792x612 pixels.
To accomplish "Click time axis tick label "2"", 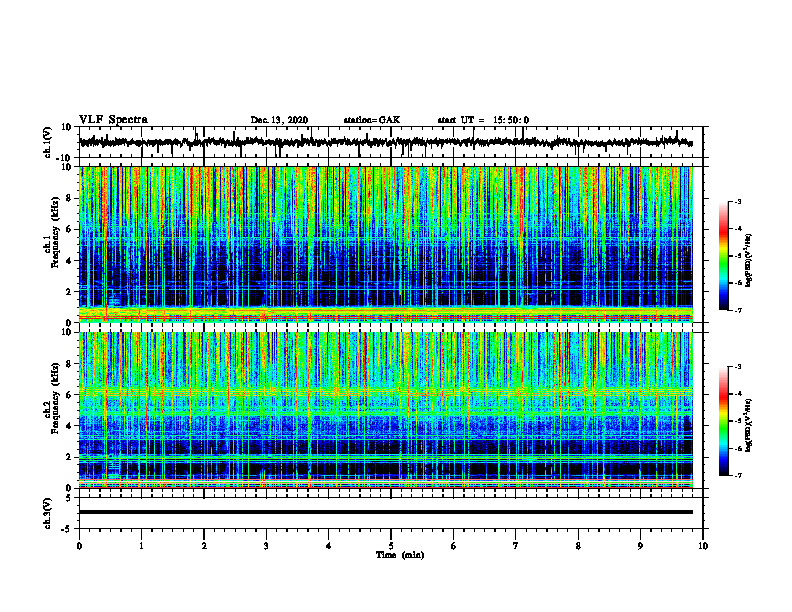I will click(x=204, y=546).
